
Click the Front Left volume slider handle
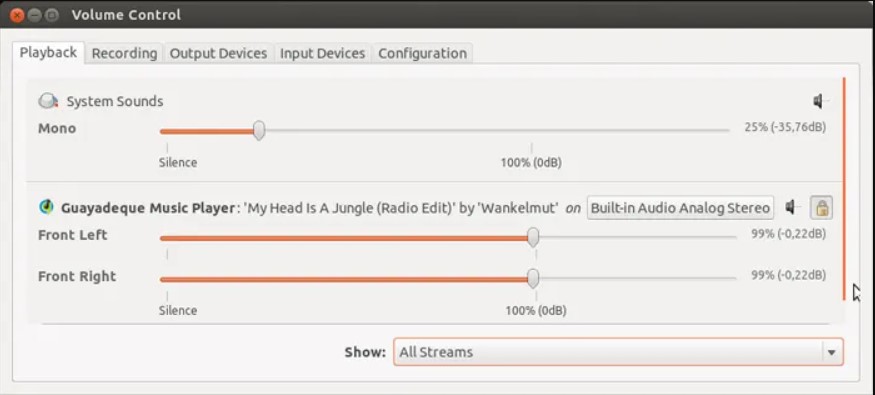pos(533,237)
